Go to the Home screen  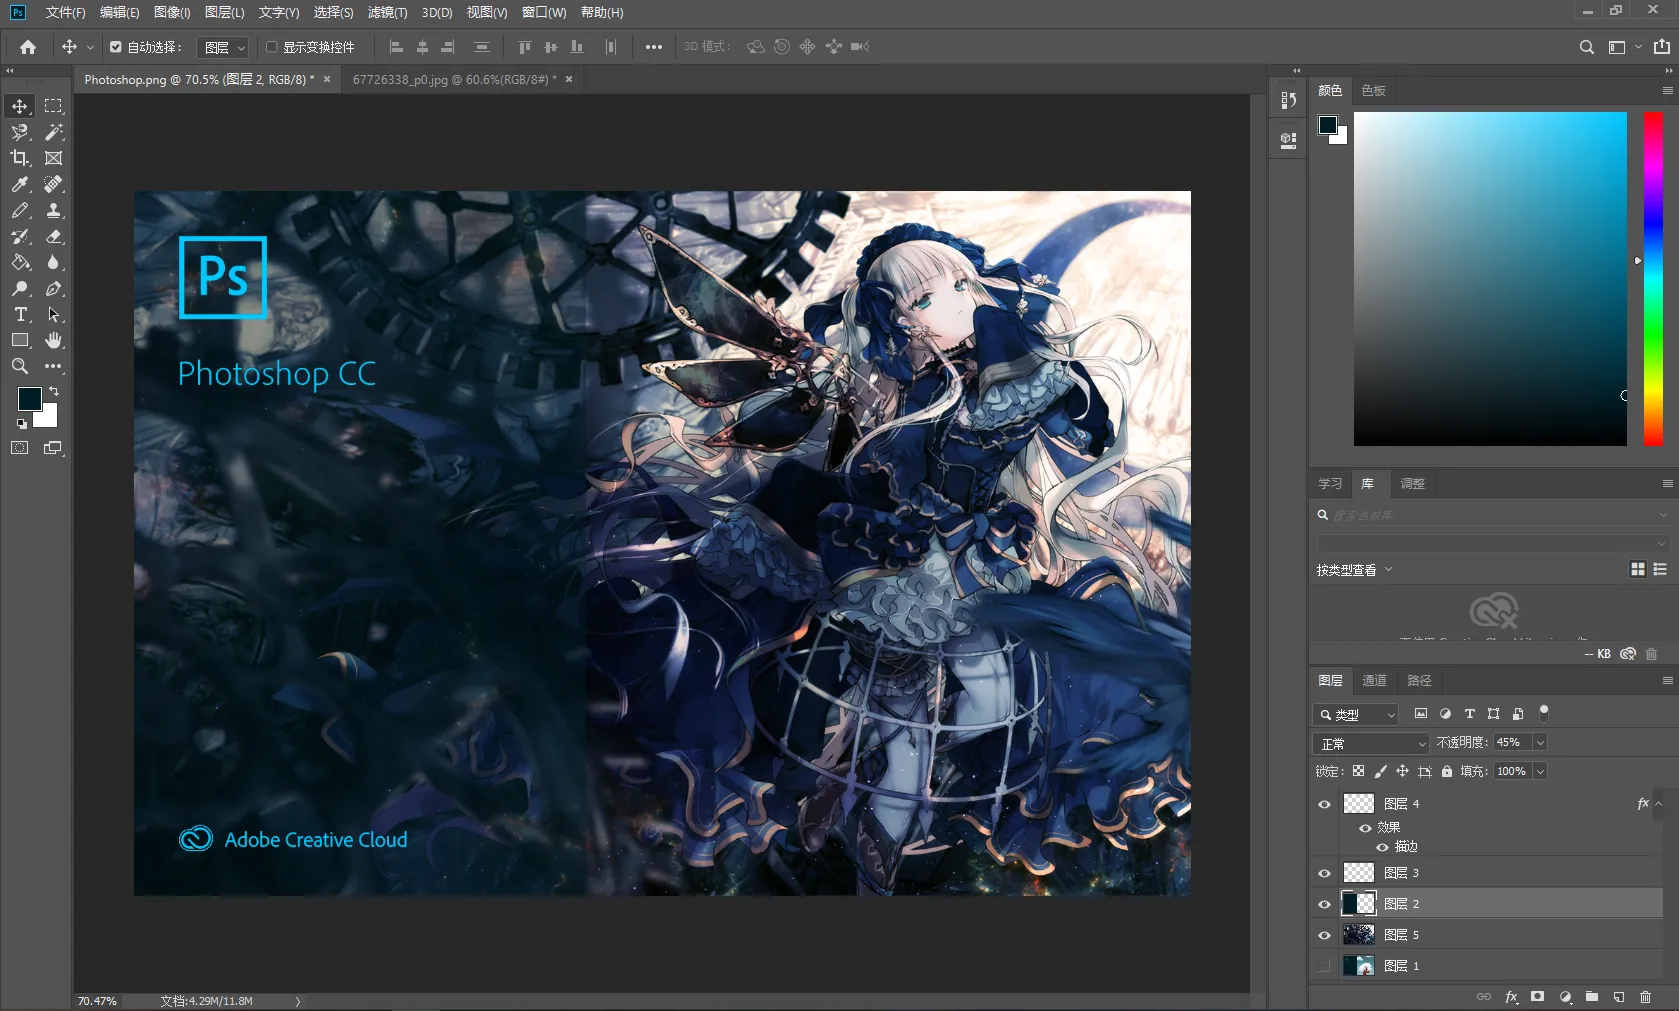tap(28, 47)
